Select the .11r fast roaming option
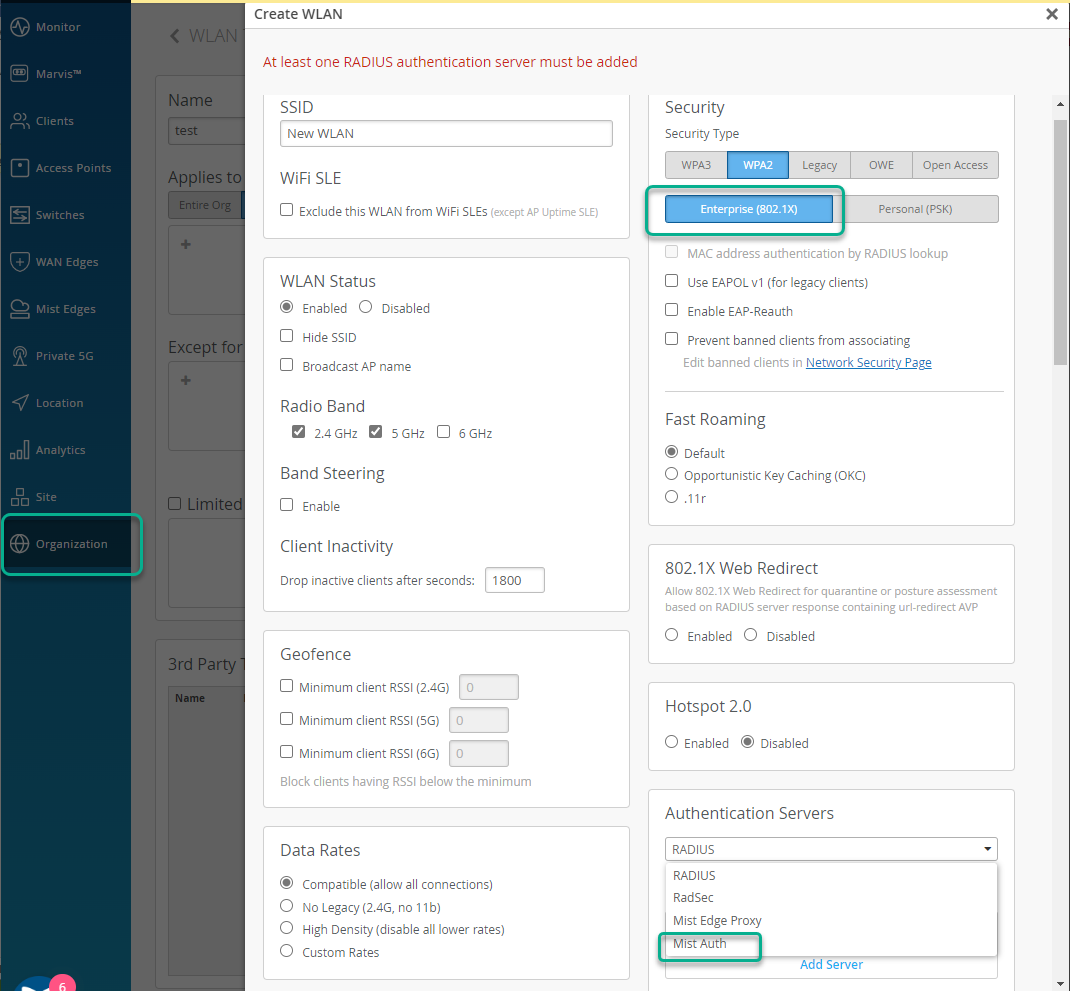Viewport: 1070px width, 991px height. point(672,496)
